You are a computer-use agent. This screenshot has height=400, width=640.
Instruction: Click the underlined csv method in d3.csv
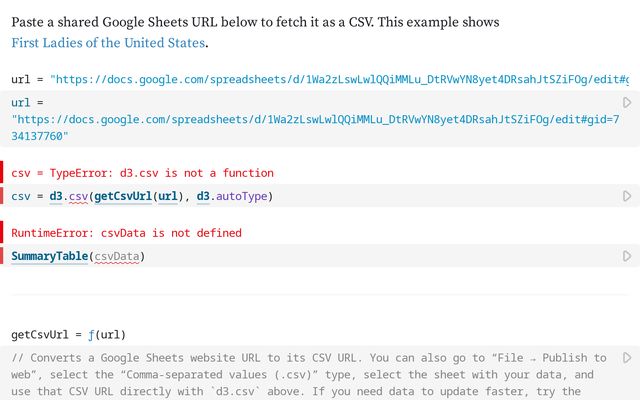tap(78, 196)
